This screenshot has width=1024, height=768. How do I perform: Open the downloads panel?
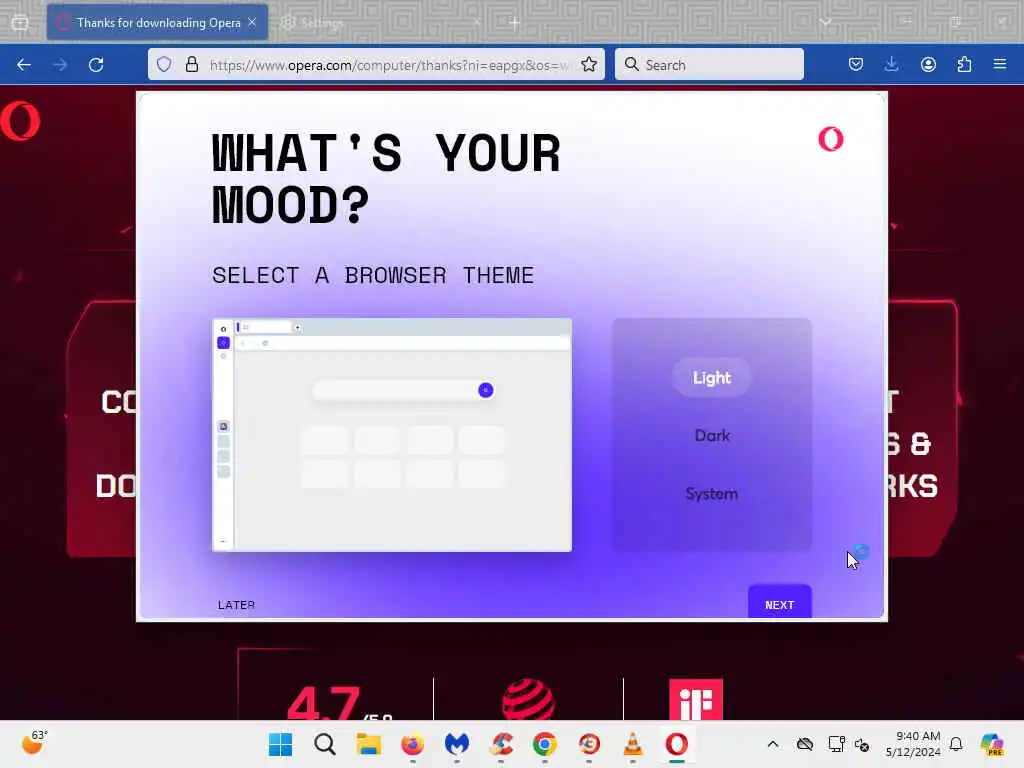[x=891, y=64]
